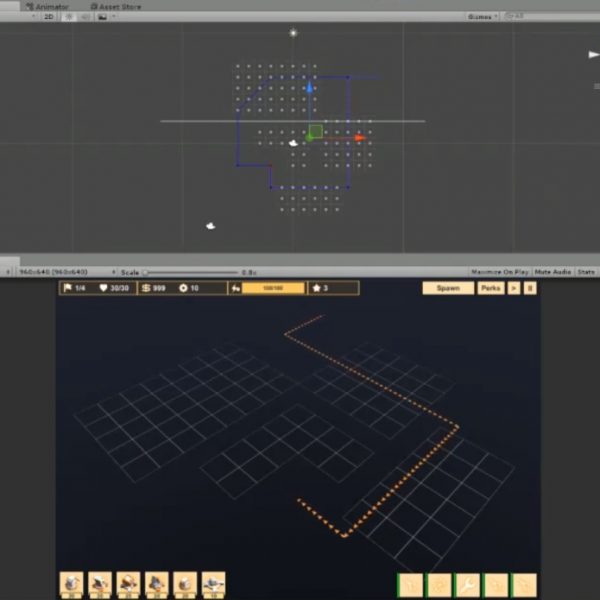Toggle Mute Audio in Game view
The image size is (600, 600).
coord(551,272)
